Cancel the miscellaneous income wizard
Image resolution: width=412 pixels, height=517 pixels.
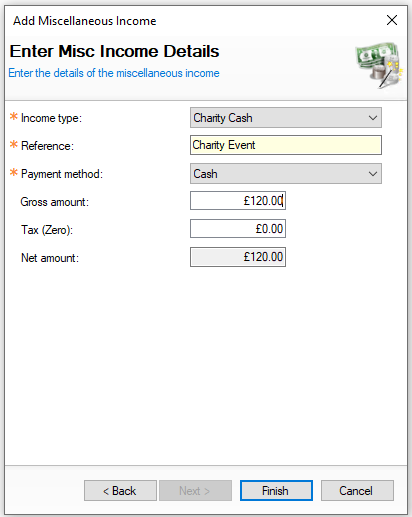[357, 491]
